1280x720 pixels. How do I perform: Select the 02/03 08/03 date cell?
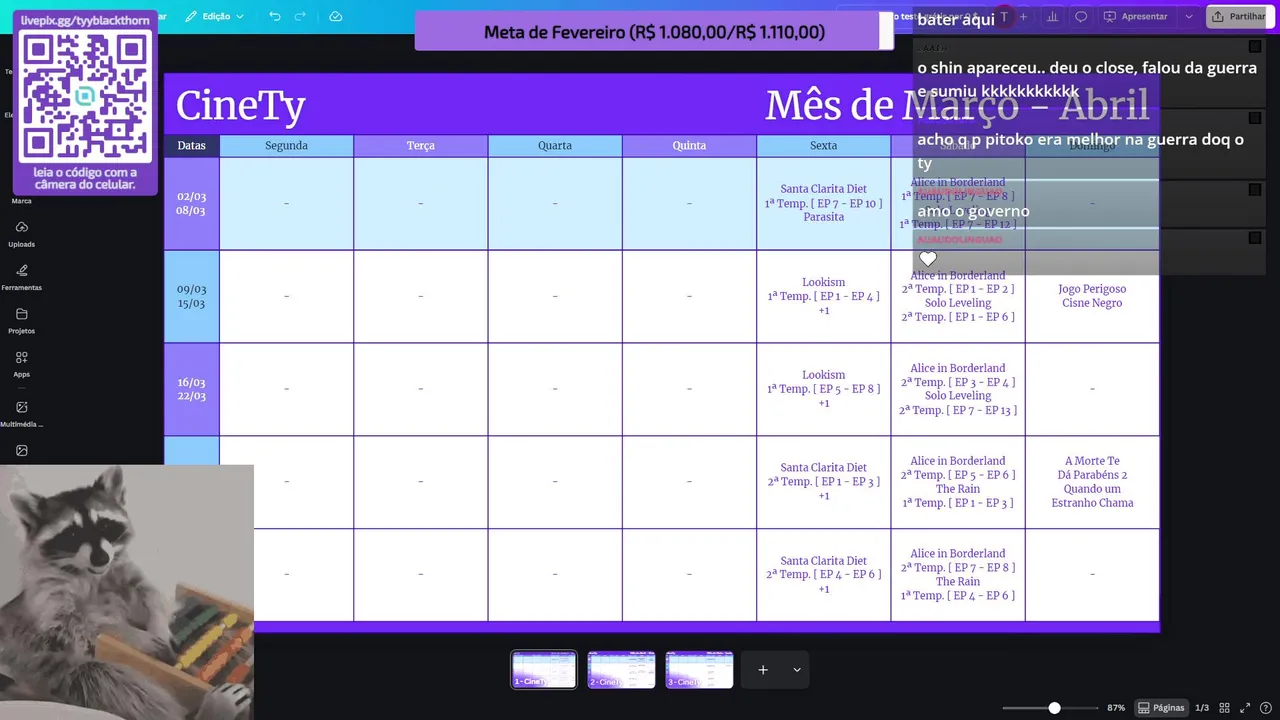click(x=192, y=204)
